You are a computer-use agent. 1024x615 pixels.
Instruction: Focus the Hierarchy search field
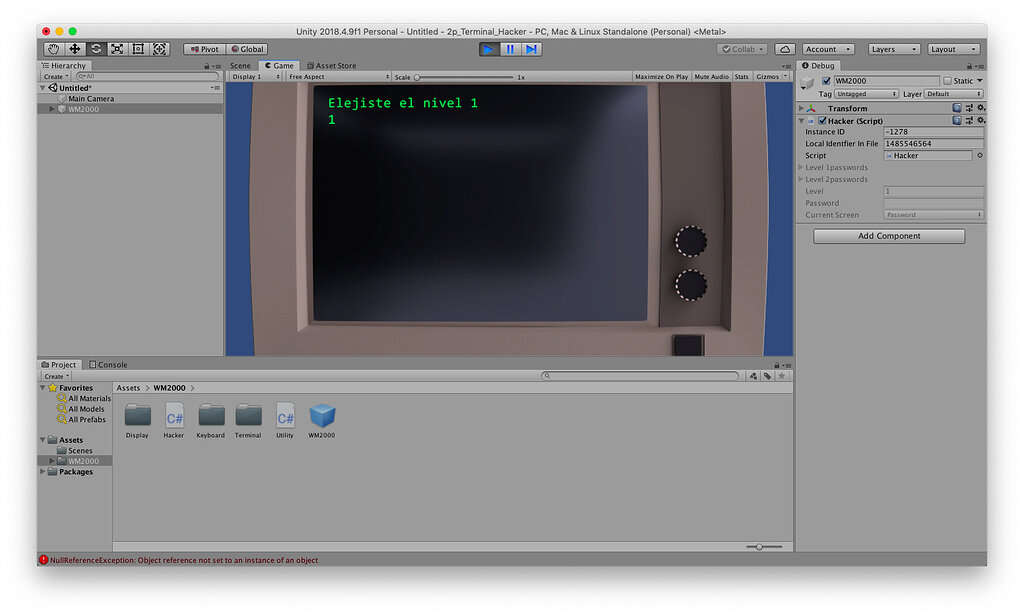[147, 76]
